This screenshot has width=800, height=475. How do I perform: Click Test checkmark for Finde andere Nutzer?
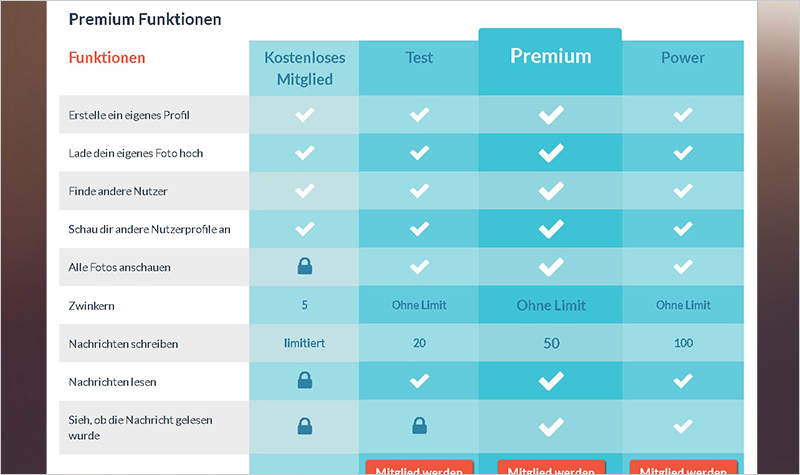pos(419,191)
